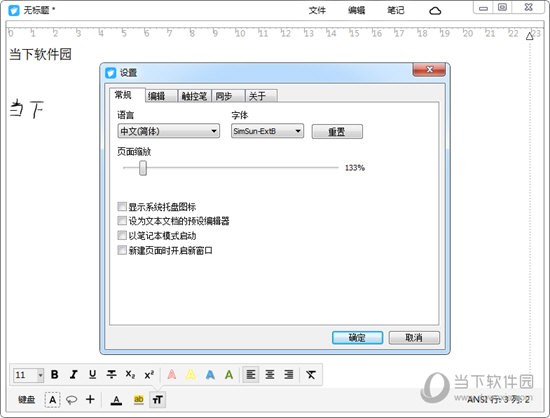
Task: Click the 重置 reset button
Action: click(x=337, y=132)
